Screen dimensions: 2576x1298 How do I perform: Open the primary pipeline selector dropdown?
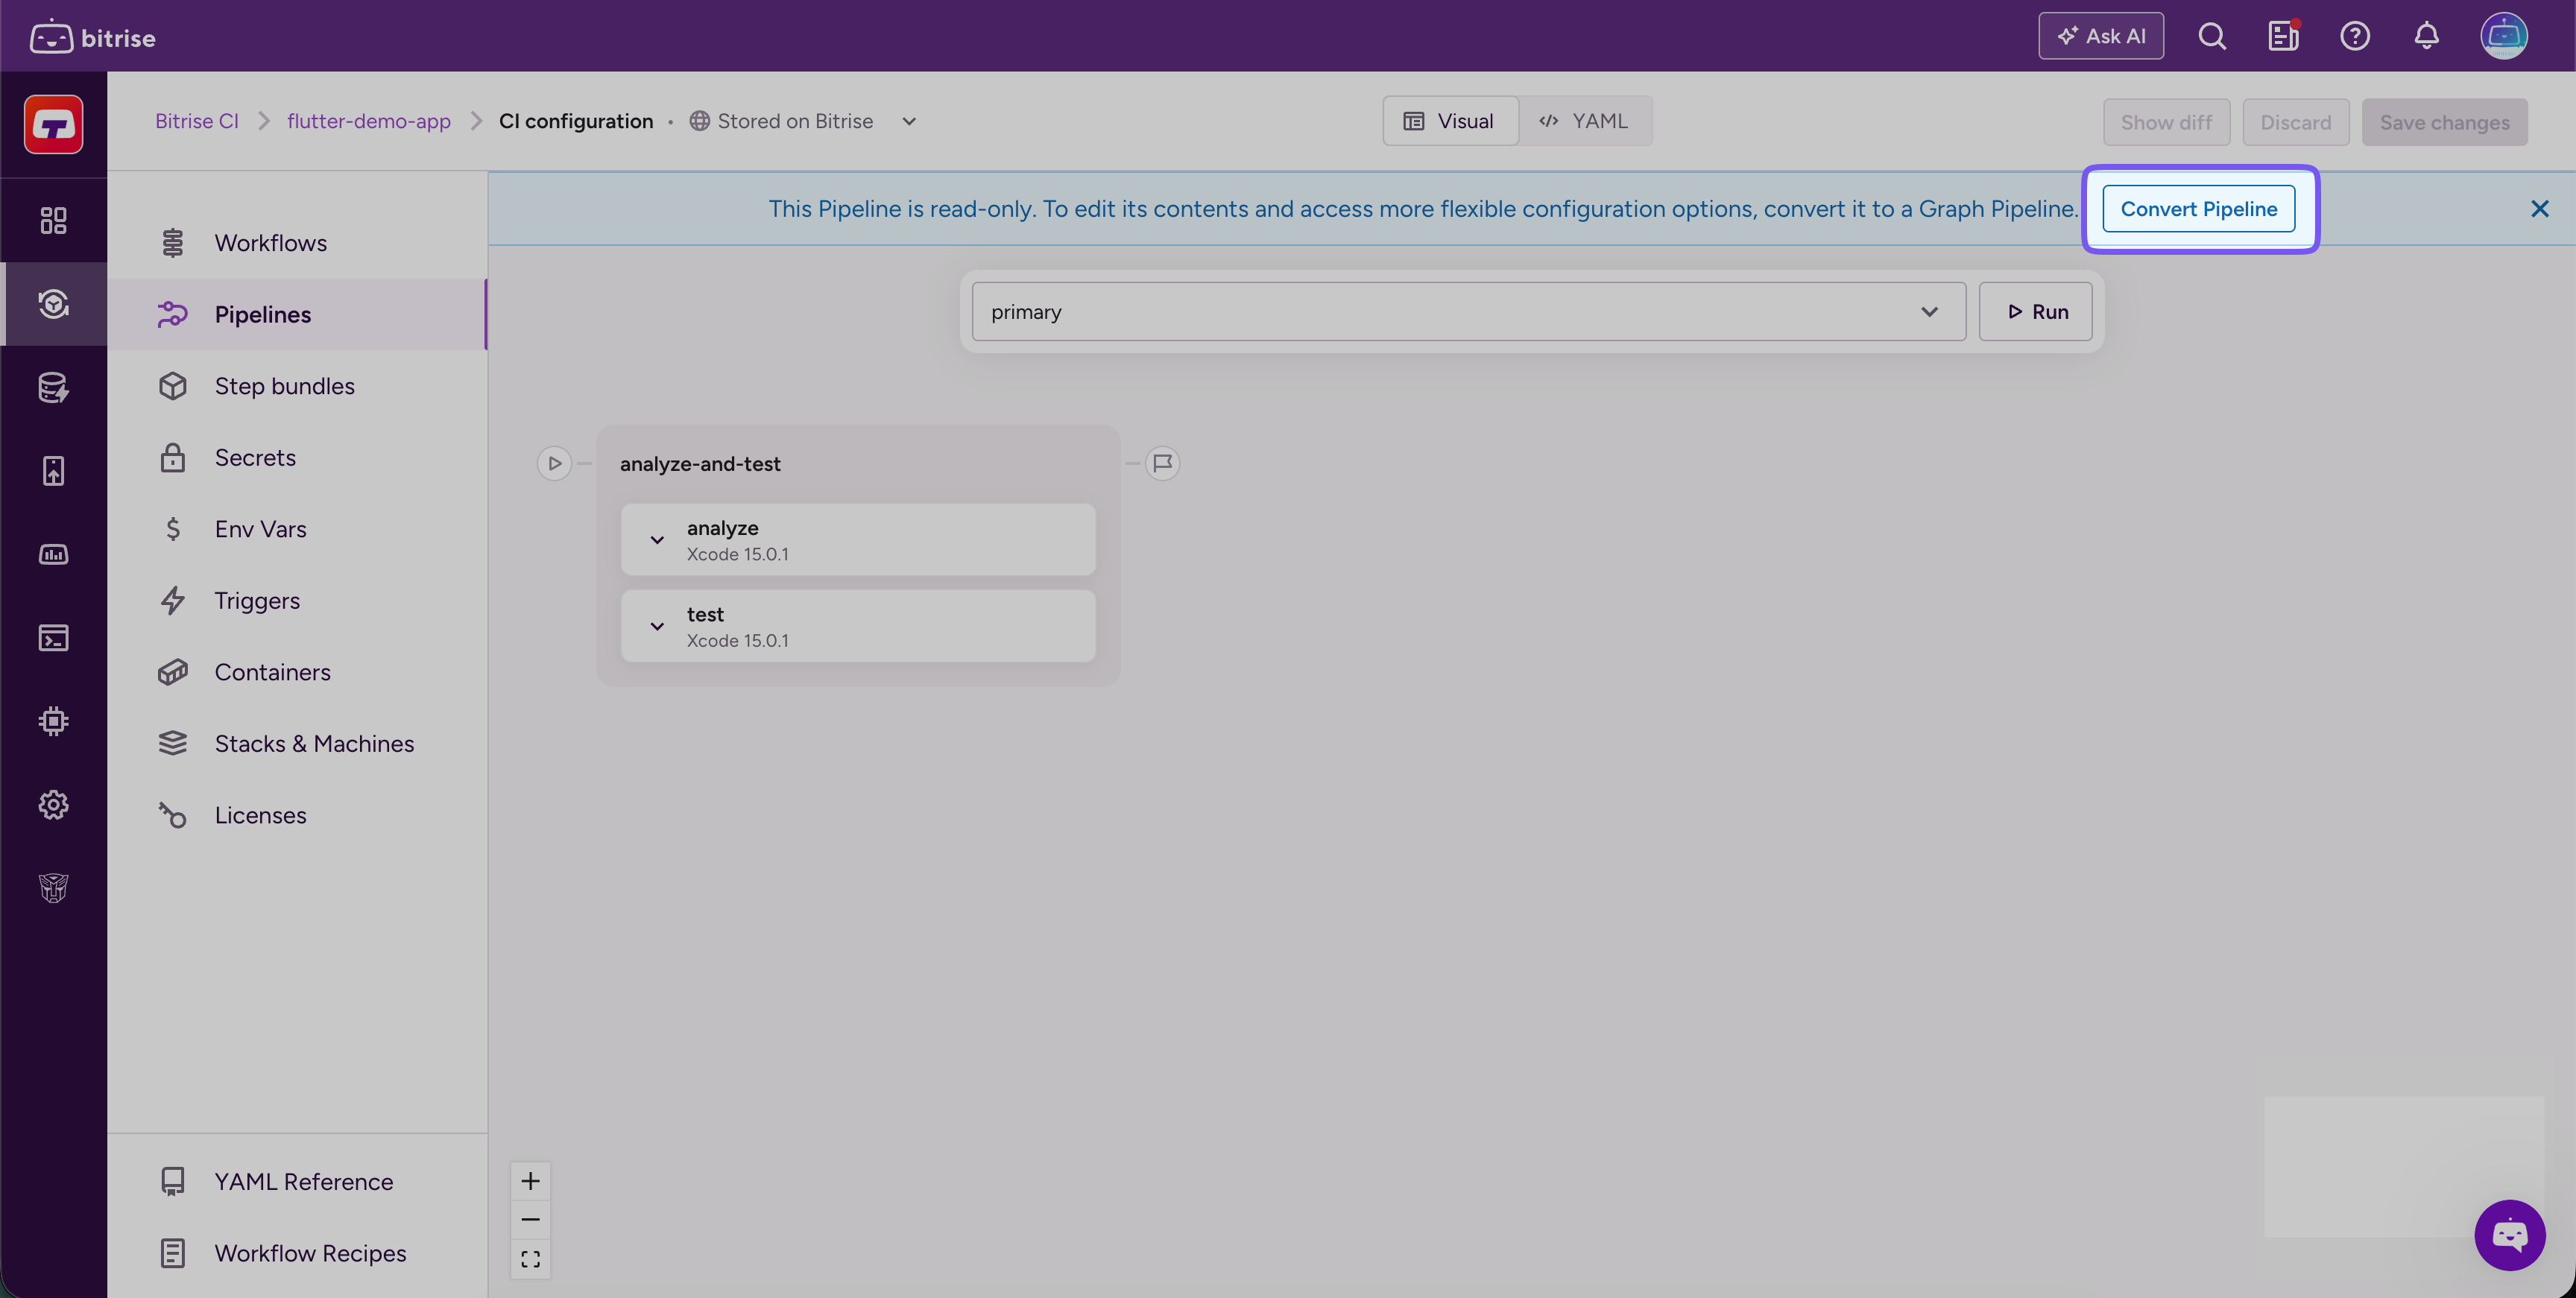tap(1469, 312)
